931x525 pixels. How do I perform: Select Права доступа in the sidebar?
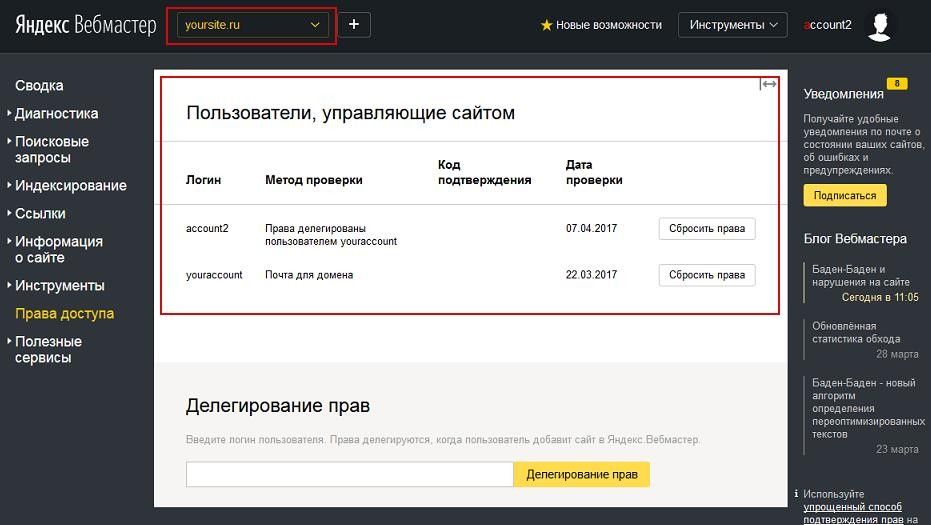coord(64,314)
